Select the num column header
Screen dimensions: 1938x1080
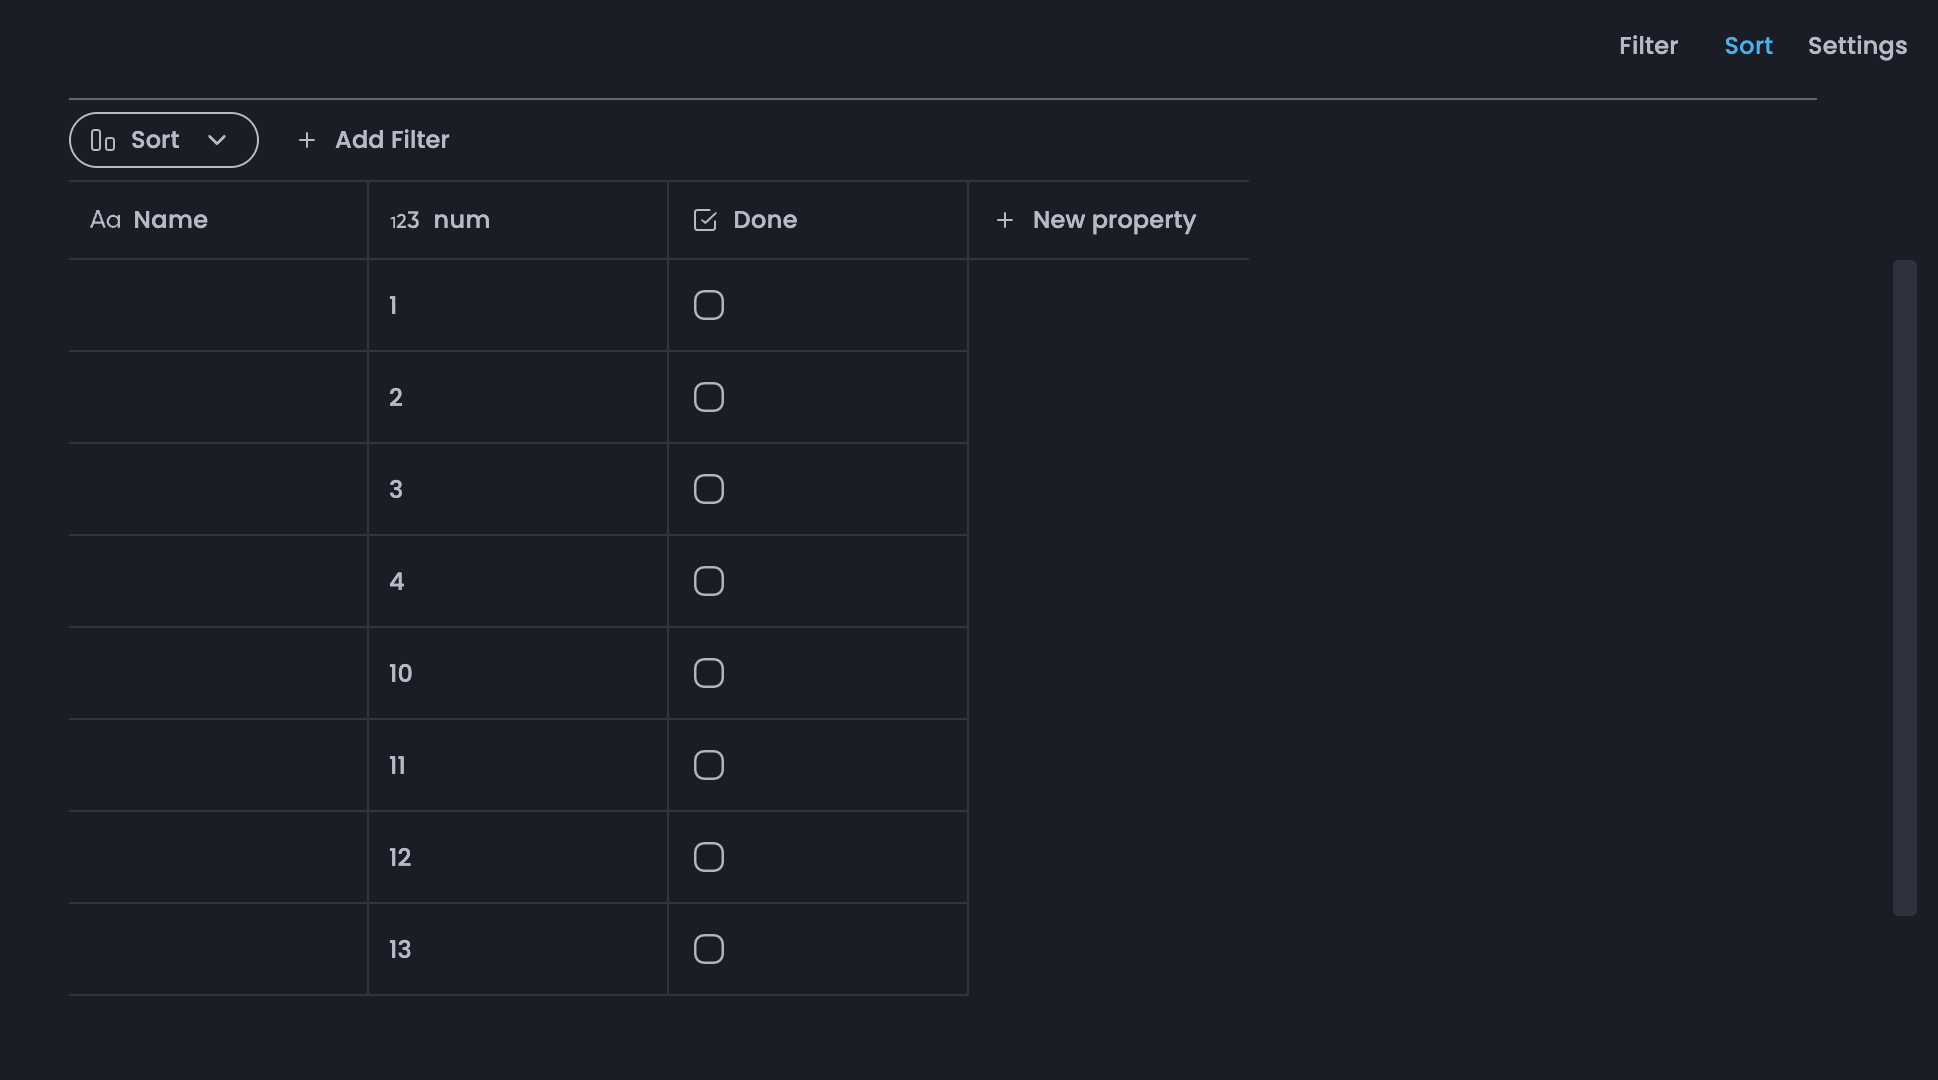[461, 220]
